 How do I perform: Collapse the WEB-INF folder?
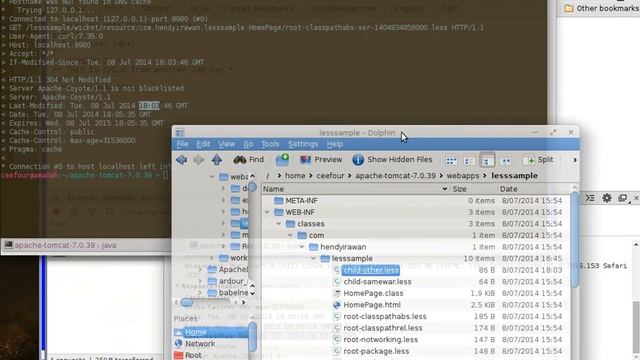point(267,212)
